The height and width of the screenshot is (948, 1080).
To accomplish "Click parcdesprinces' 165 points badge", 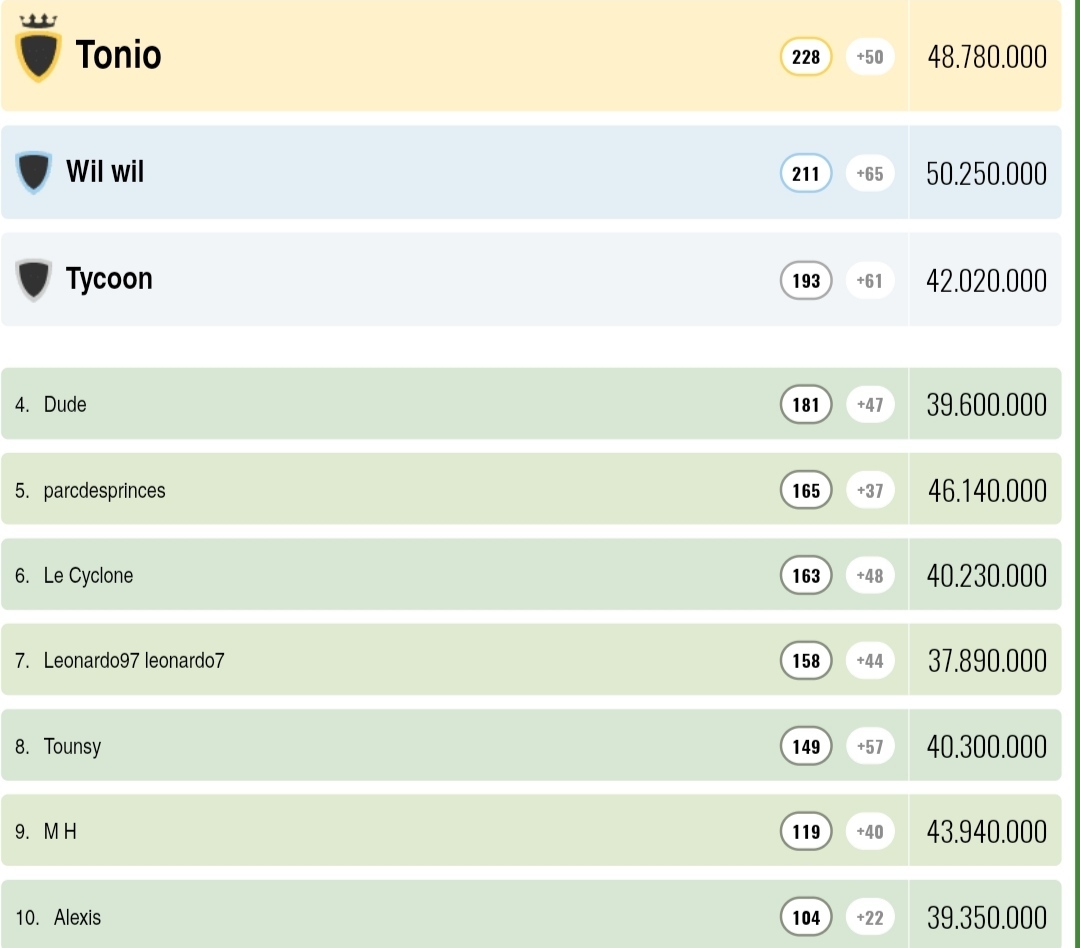I will click(806, 491).
